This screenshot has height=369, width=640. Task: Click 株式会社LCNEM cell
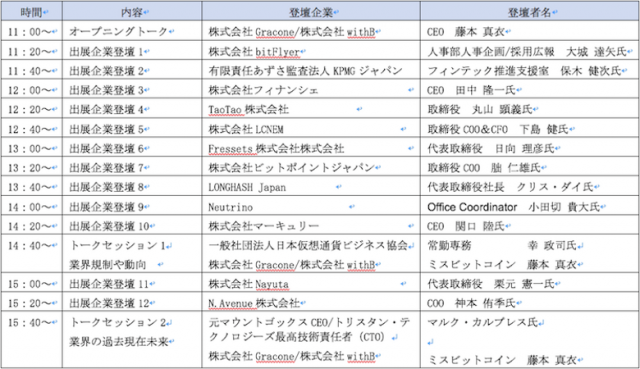[x=311, y=129]
